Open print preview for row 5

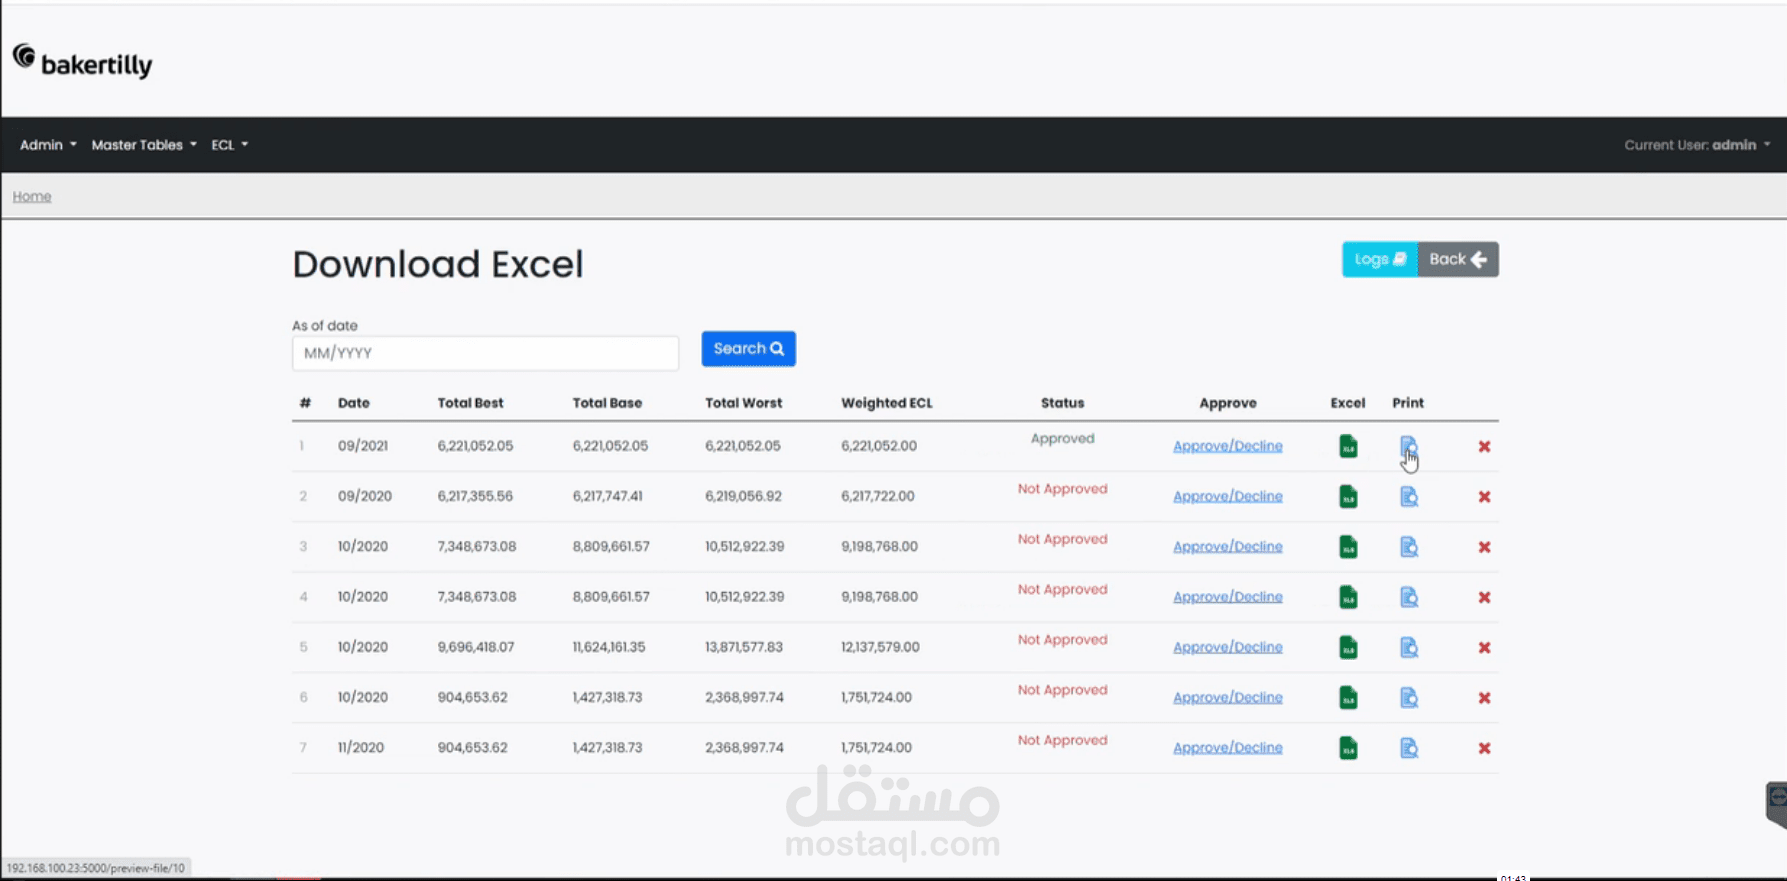[1409, 647]
